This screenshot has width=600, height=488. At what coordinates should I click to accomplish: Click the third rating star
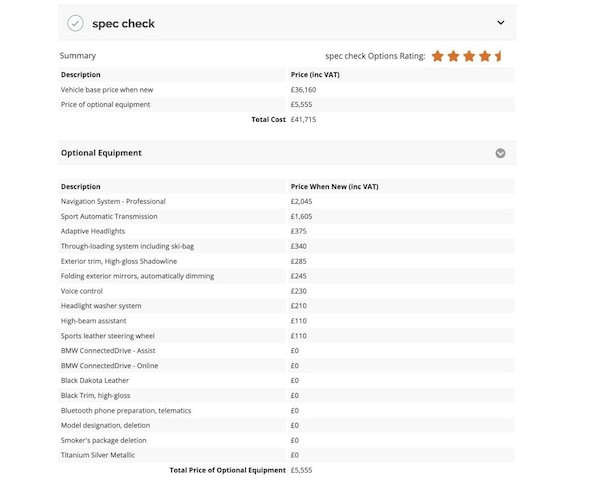[469, 56]
